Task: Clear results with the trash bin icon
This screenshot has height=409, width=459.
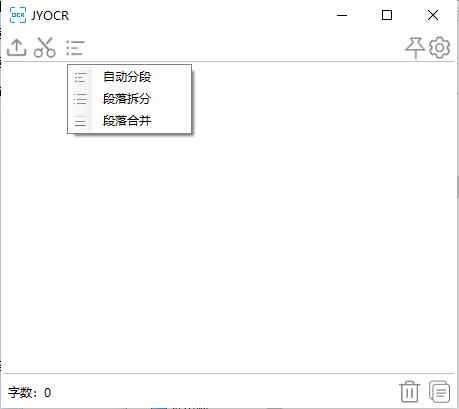Action: [x=409, y=392]
